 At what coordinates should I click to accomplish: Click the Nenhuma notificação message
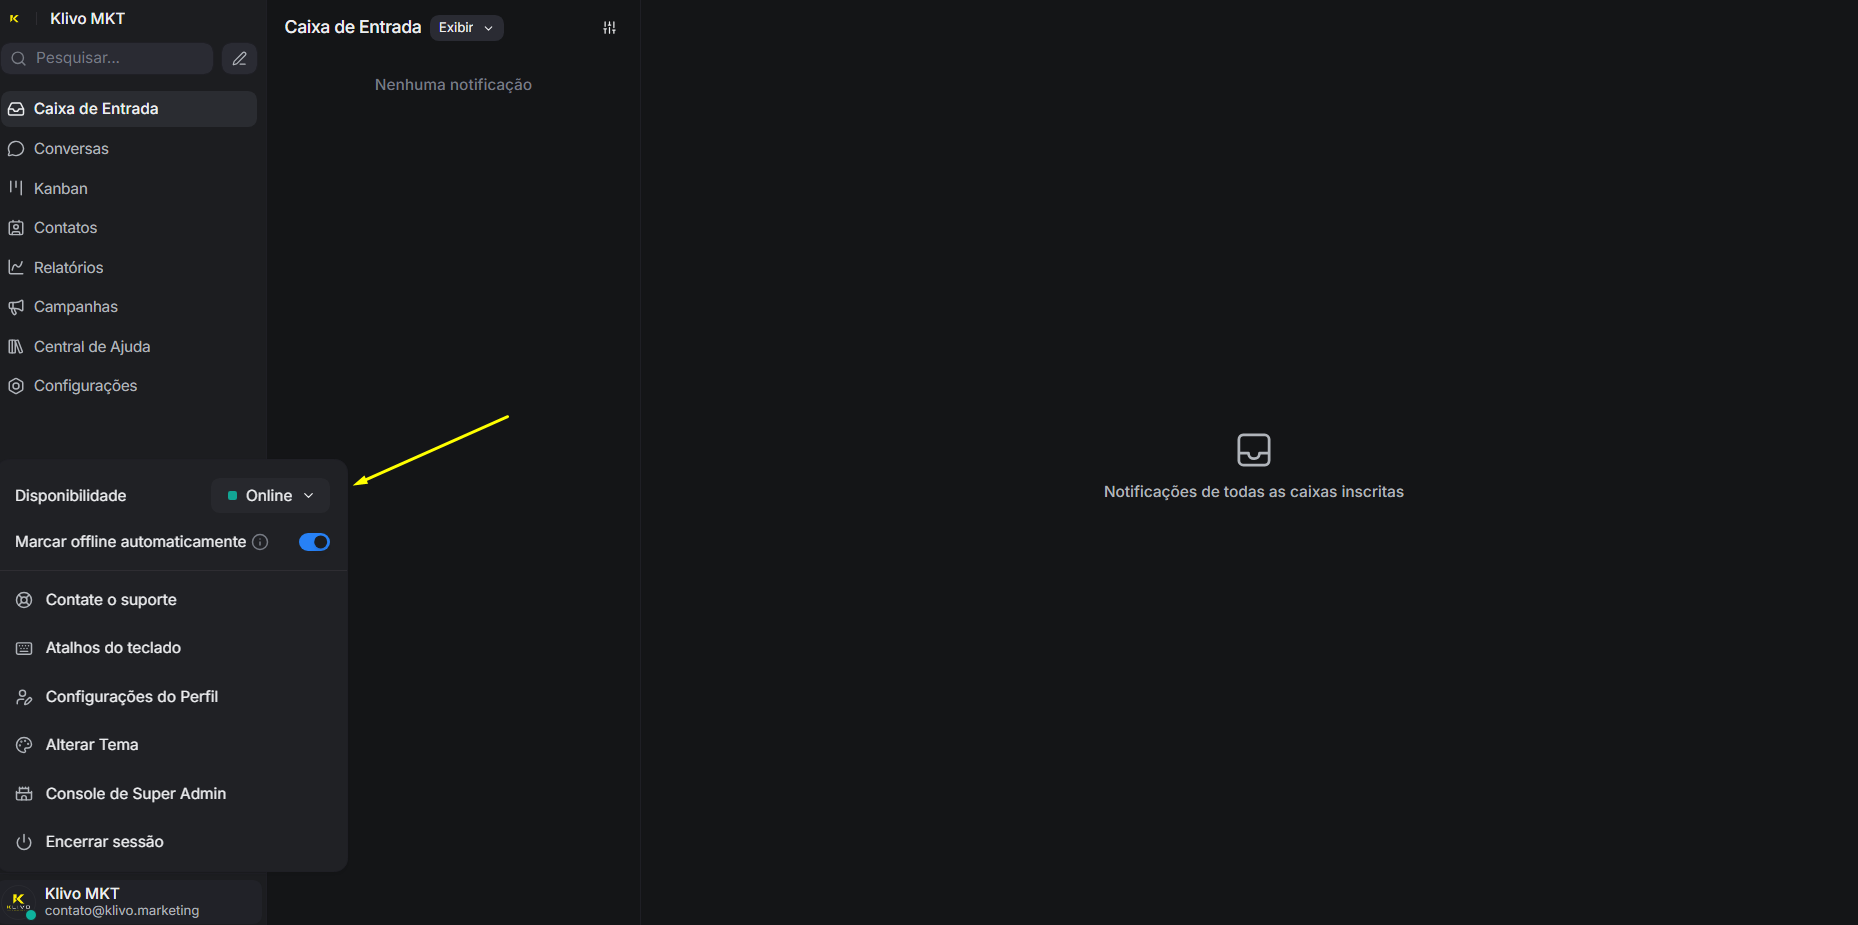pyautogui.click(x=453, y=85)
